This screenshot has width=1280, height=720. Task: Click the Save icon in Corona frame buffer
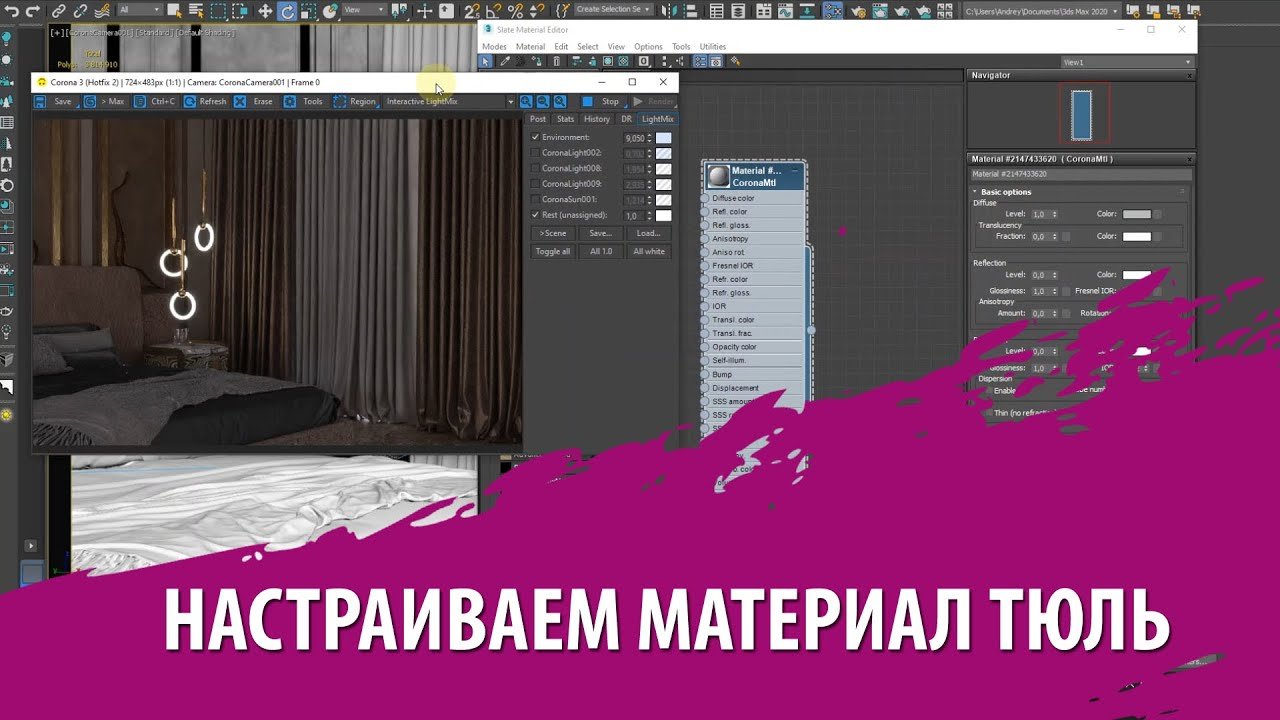click(42, 101)
